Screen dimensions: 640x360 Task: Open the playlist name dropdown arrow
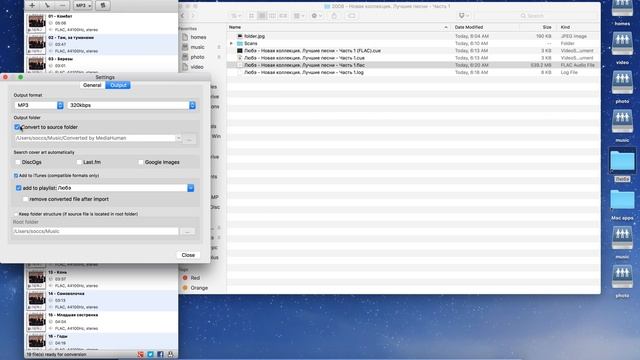click(191, 188)
